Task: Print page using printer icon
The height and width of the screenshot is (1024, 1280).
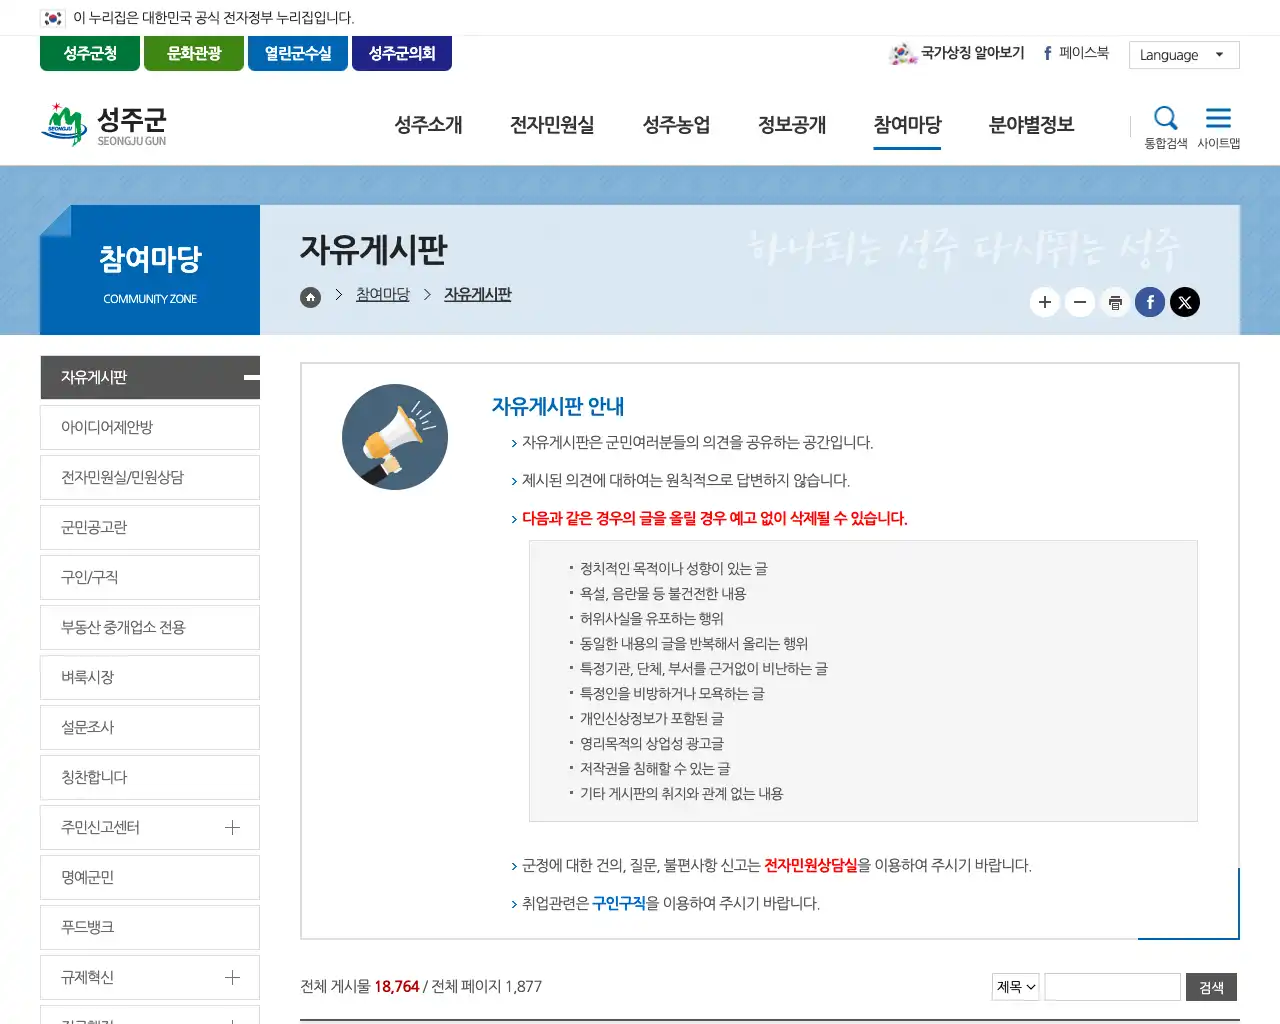Action: [x=1115, y=302]
